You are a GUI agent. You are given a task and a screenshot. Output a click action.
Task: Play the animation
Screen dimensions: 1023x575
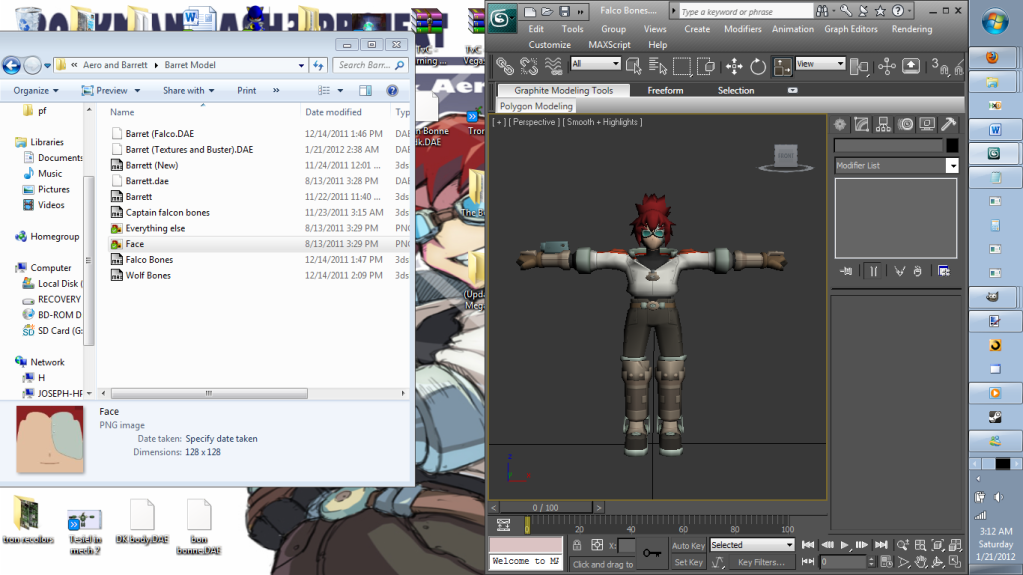coord(844,545)
